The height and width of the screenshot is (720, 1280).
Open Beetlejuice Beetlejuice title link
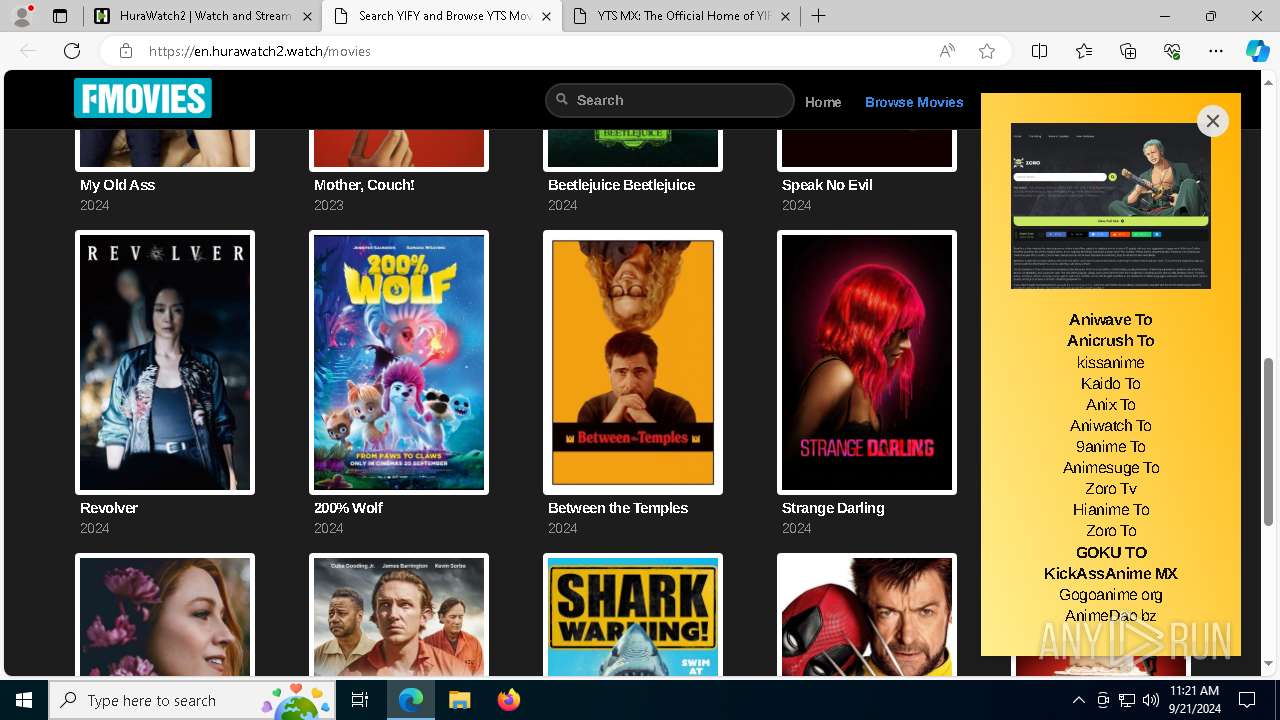621,185
